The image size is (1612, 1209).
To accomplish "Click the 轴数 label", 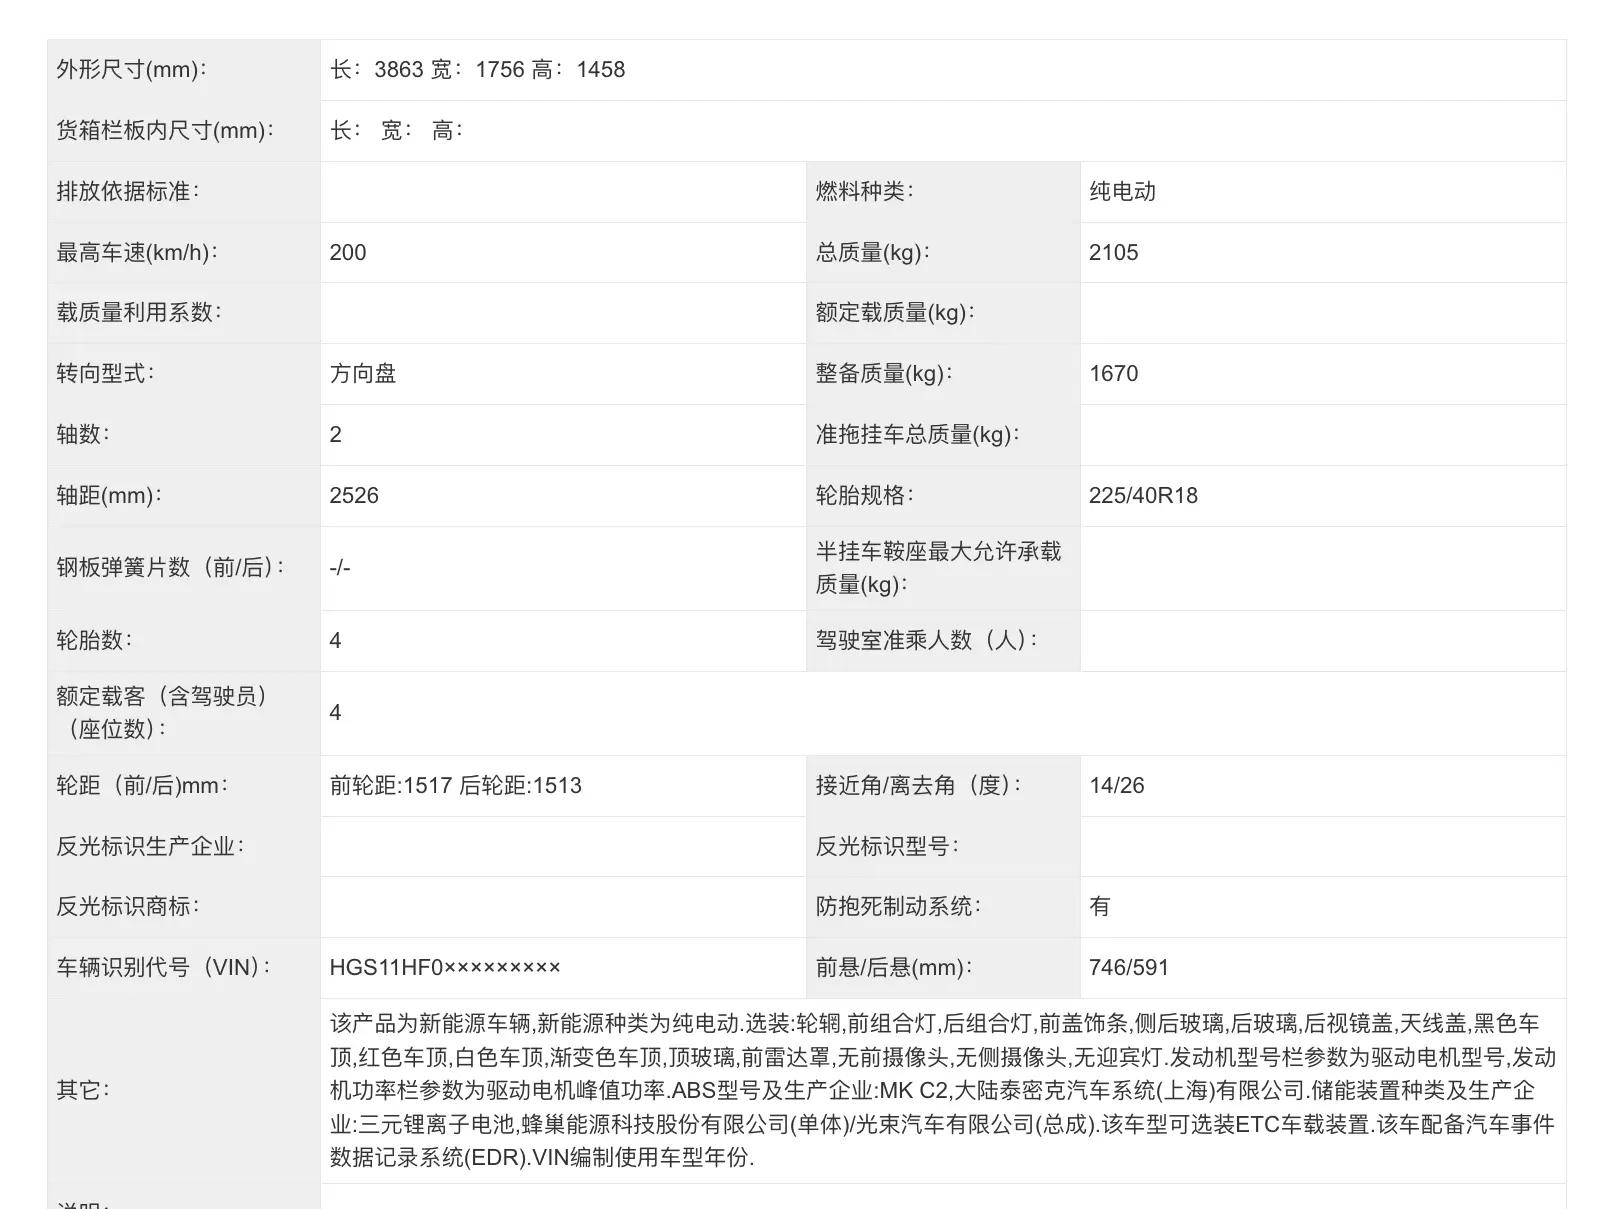I will [x=83, y=435].
